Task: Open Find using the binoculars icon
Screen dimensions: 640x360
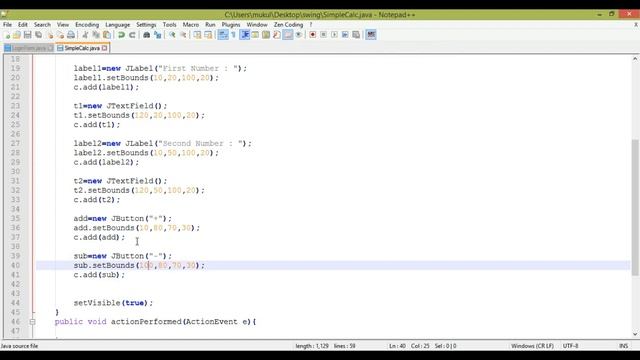Action: coord(147,35)
